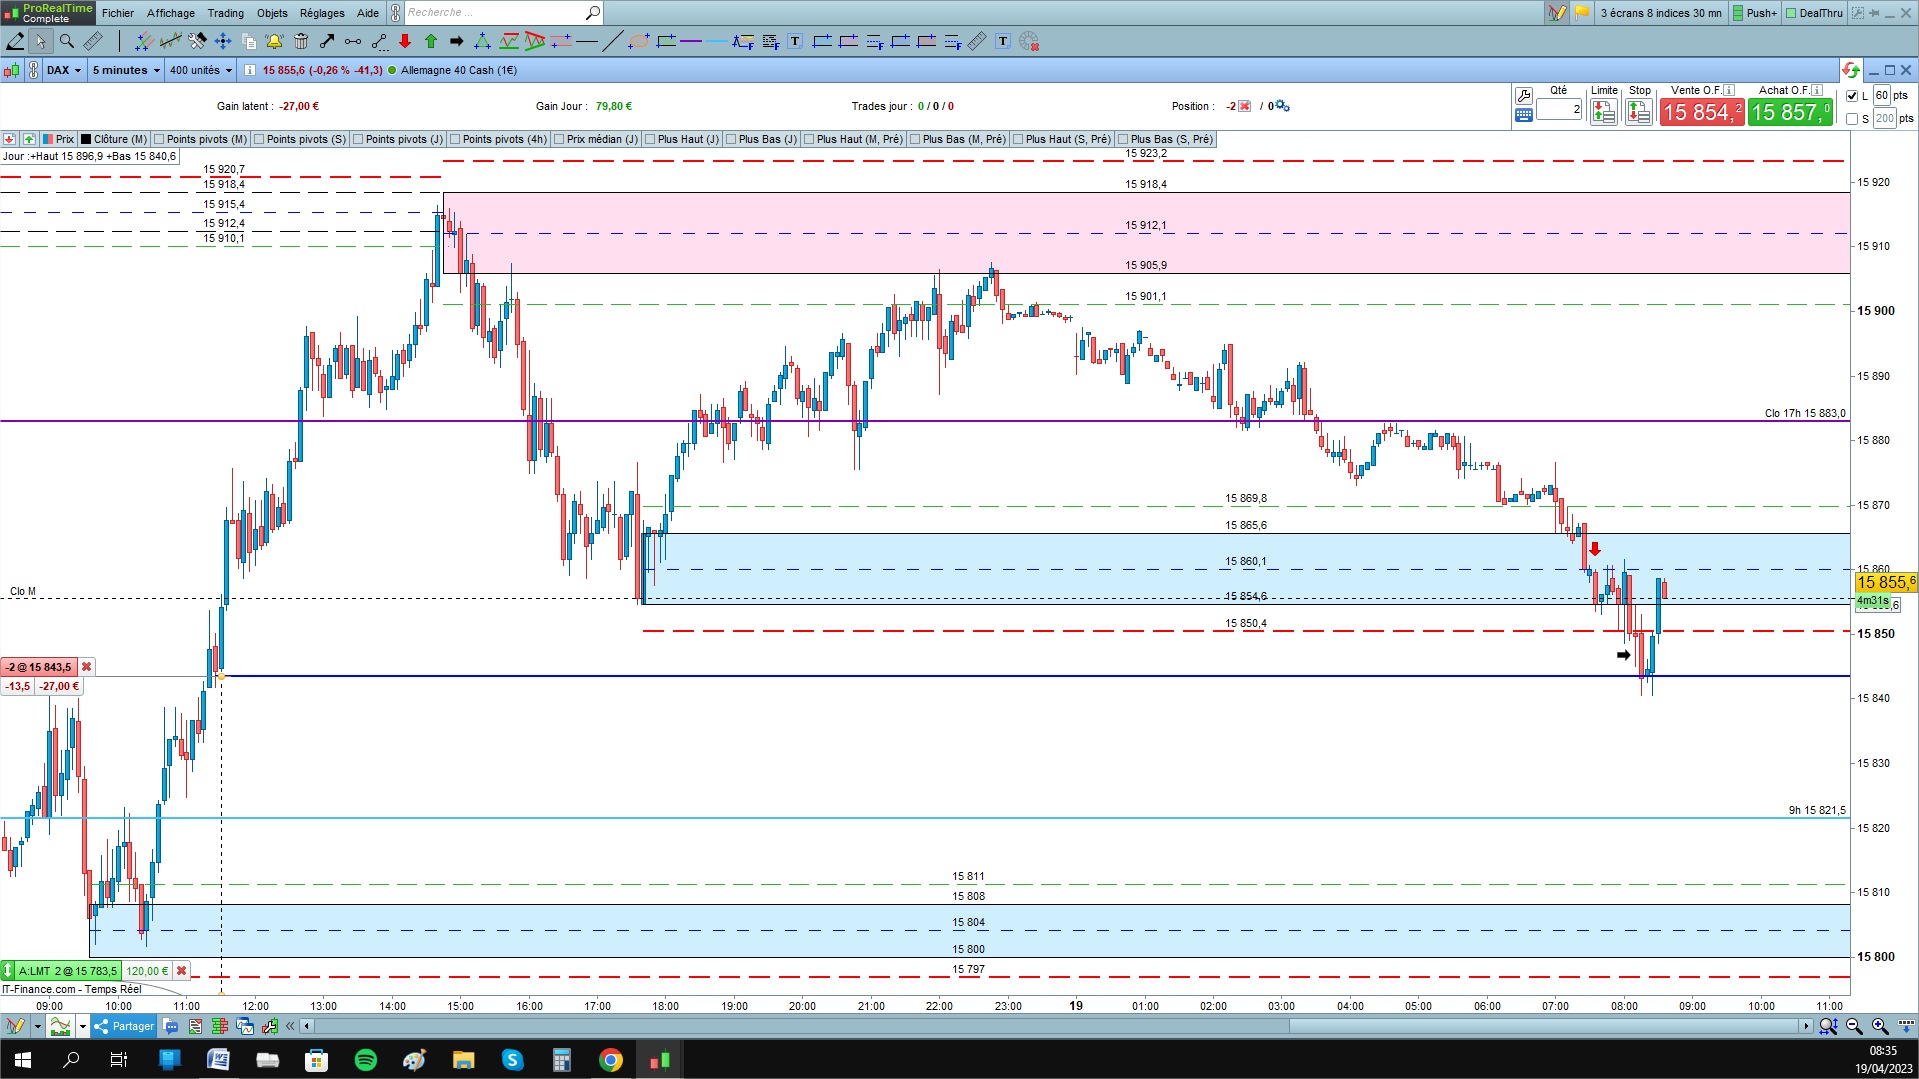This screenshot has height=1079, width=1919.
Task: Toggle the Points pivots (J) checkbox
Action: tap(358, 139)
